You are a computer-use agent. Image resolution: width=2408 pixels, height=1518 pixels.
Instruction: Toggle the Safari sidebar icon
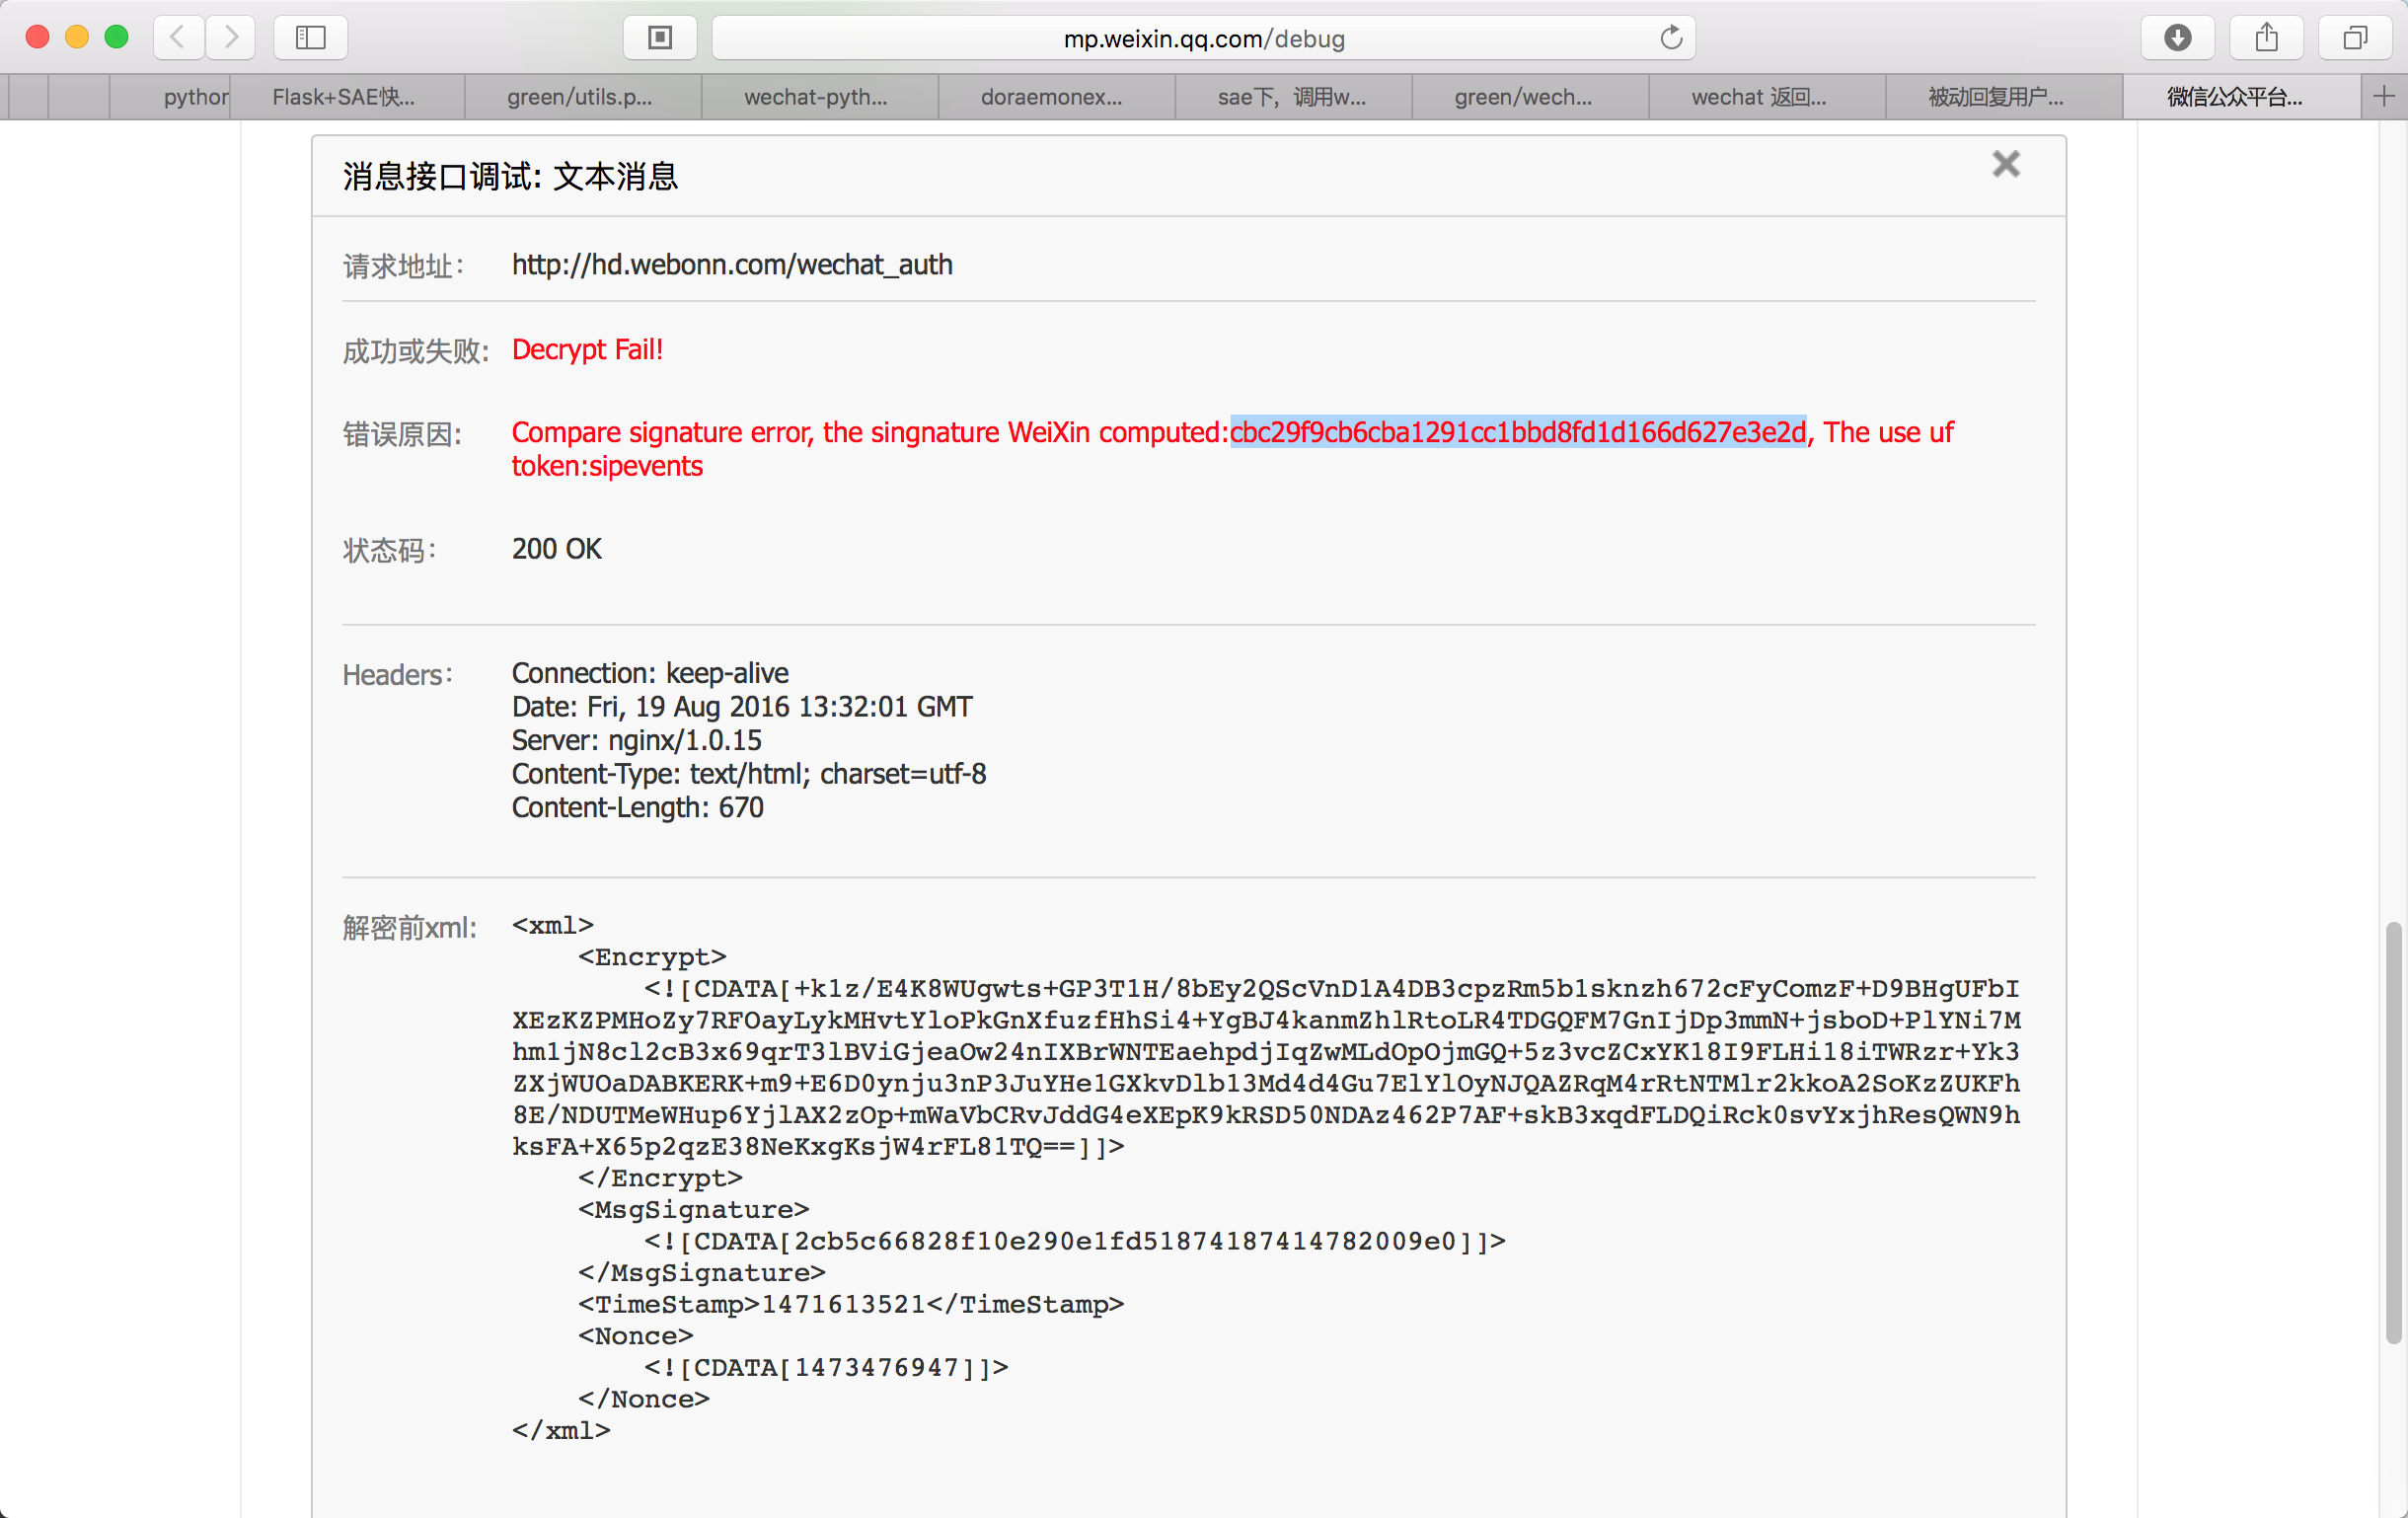click(310, 38)
